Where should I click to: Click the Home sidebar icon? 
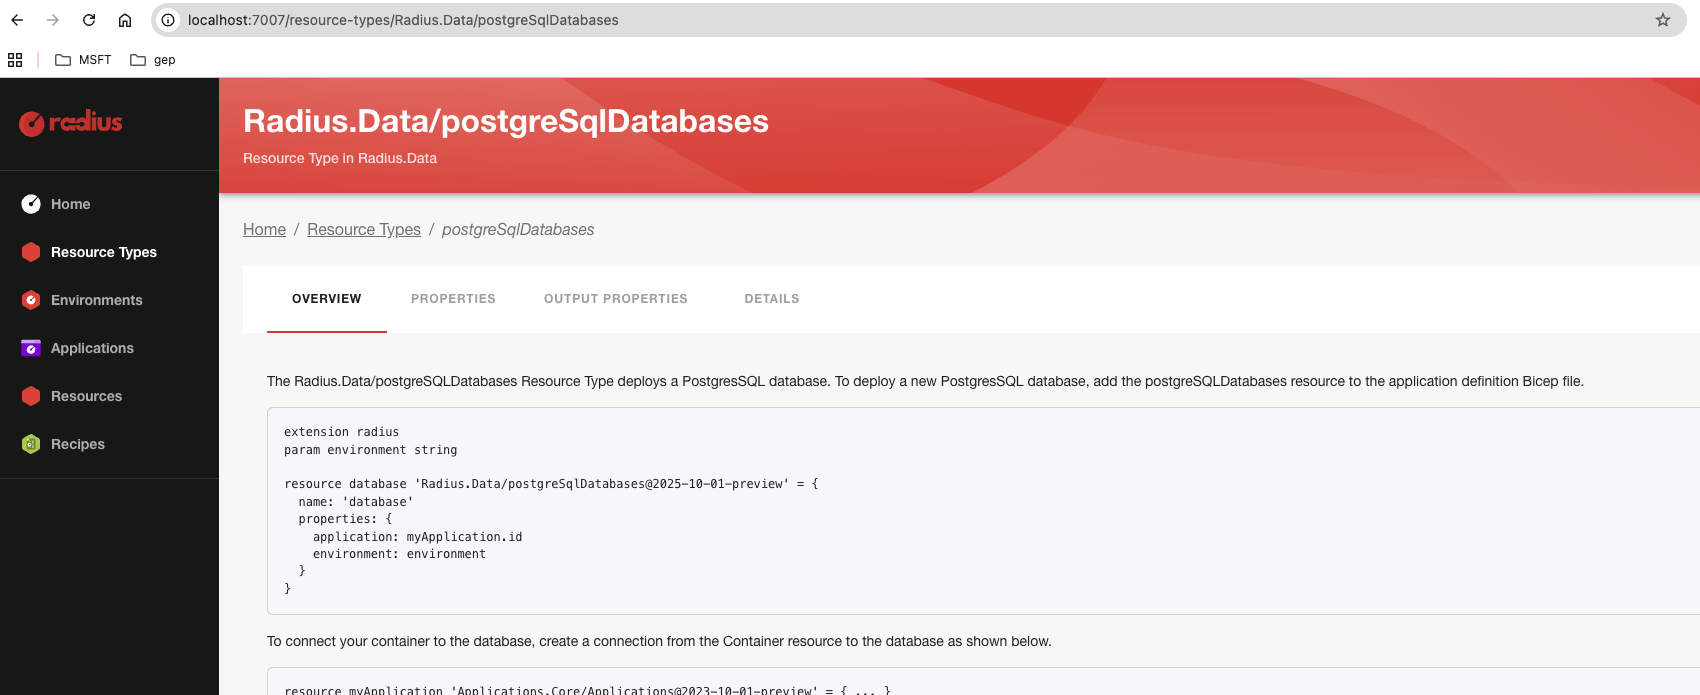point(31,204)
